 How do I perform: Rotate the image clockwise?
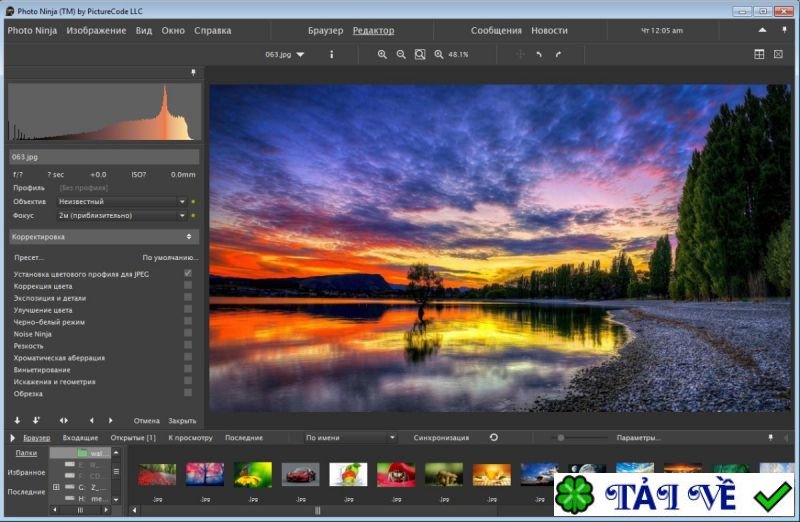click(558, 54)
